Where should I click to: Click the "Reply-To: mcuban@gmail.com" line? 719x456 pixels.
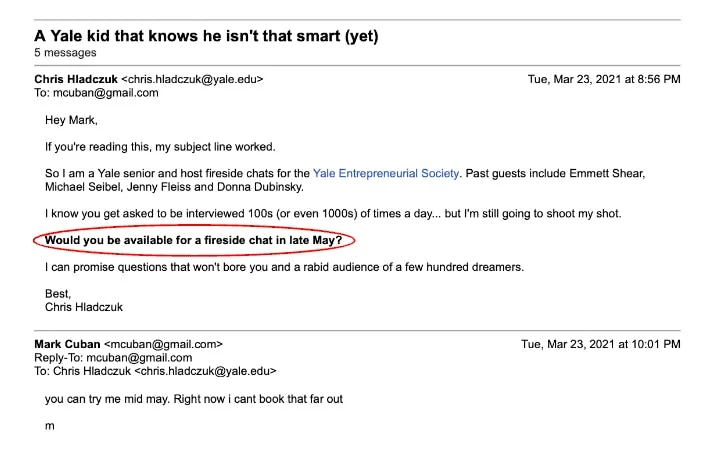coord(113,357)
